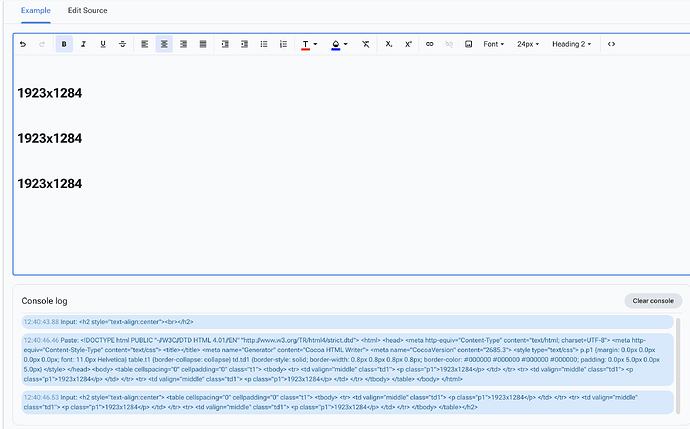Switch to the Edit Source tab
The height and width of the screenshot is (429, 690).
[88, 10]
